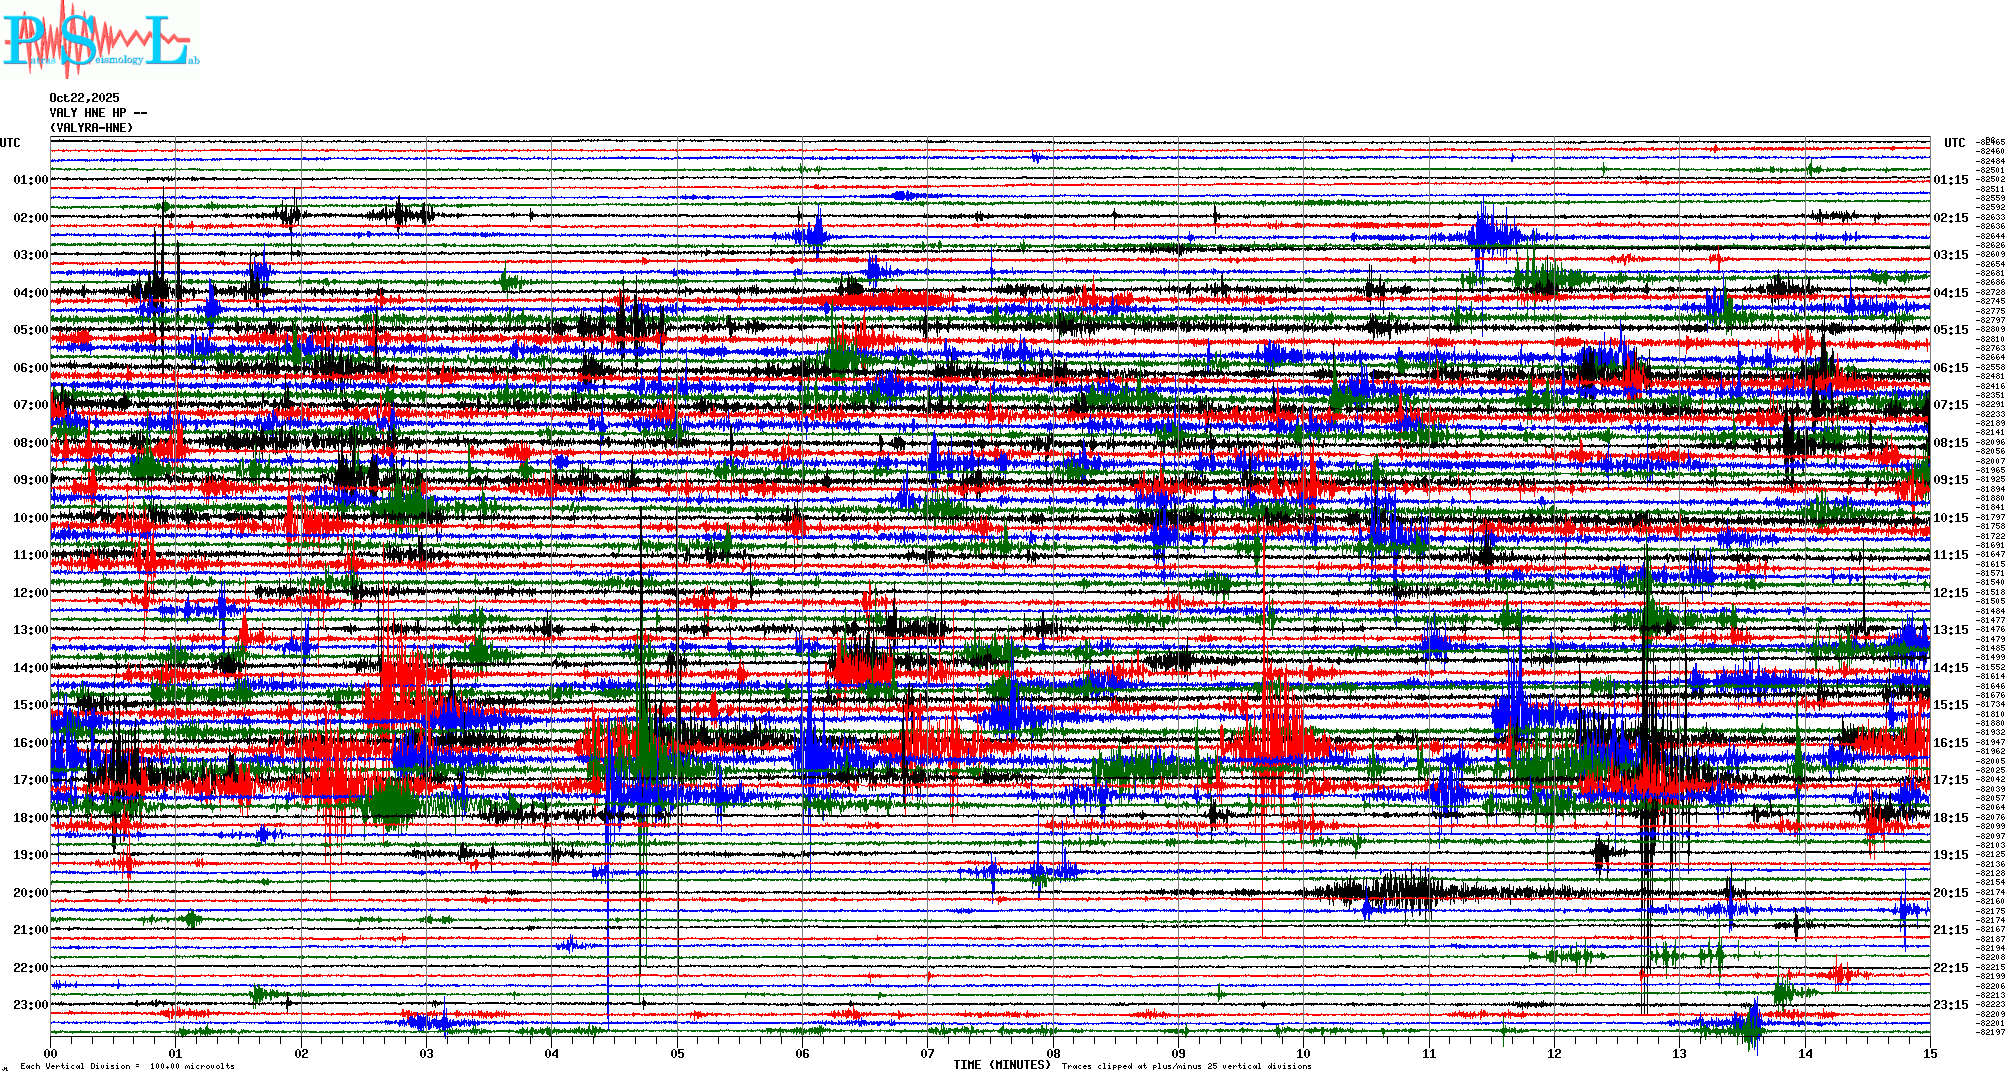Click the right UTC axis header
The height and width of the screenshot is (1080, 2010).
pyautogui.click(x=1954, y=143)
